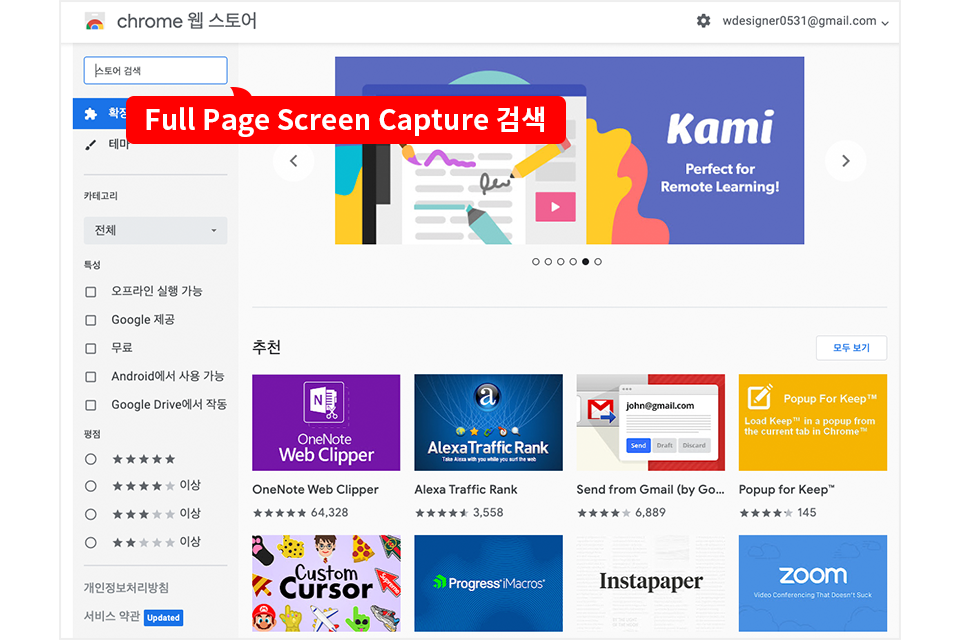Click the 64,328 rating count

pyautogui.click(x=329, y=513)
